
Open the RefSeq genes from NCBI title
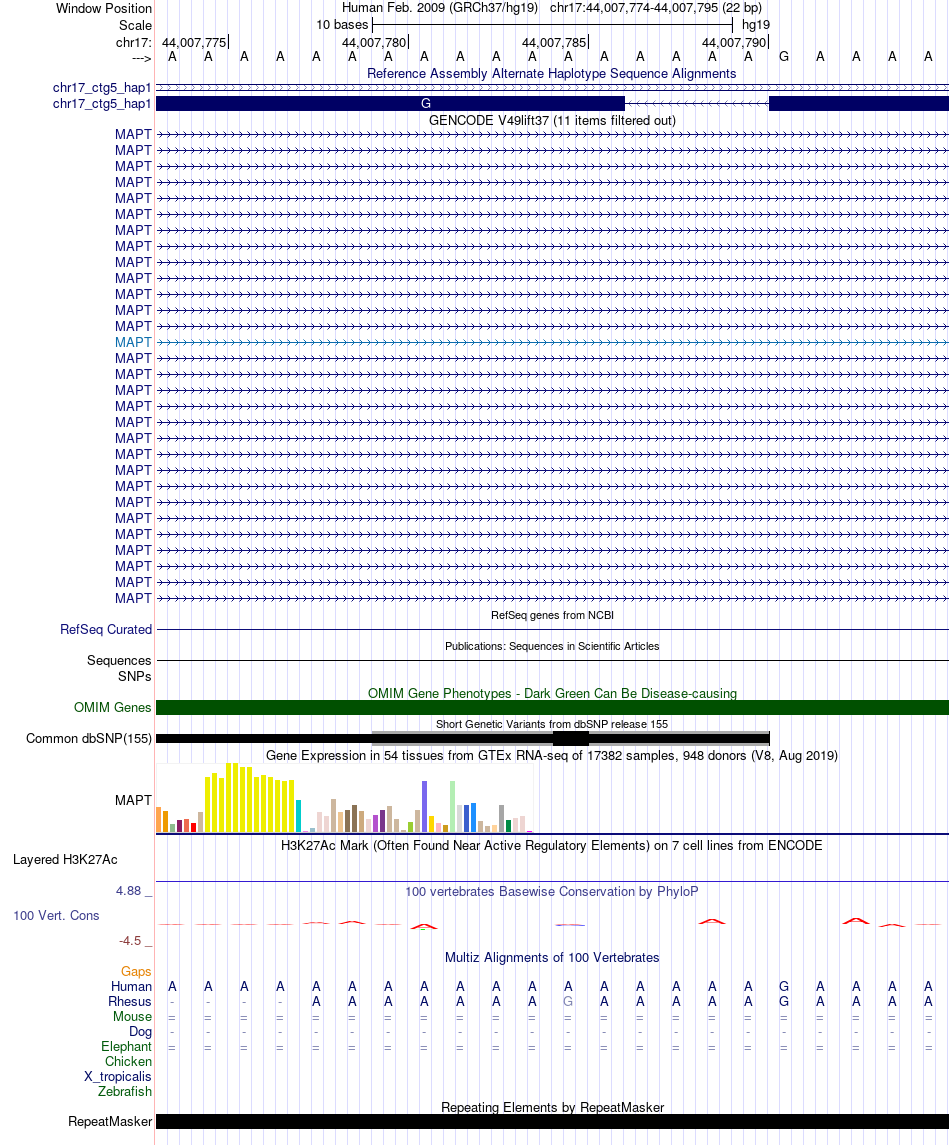[x=552, y=616]
